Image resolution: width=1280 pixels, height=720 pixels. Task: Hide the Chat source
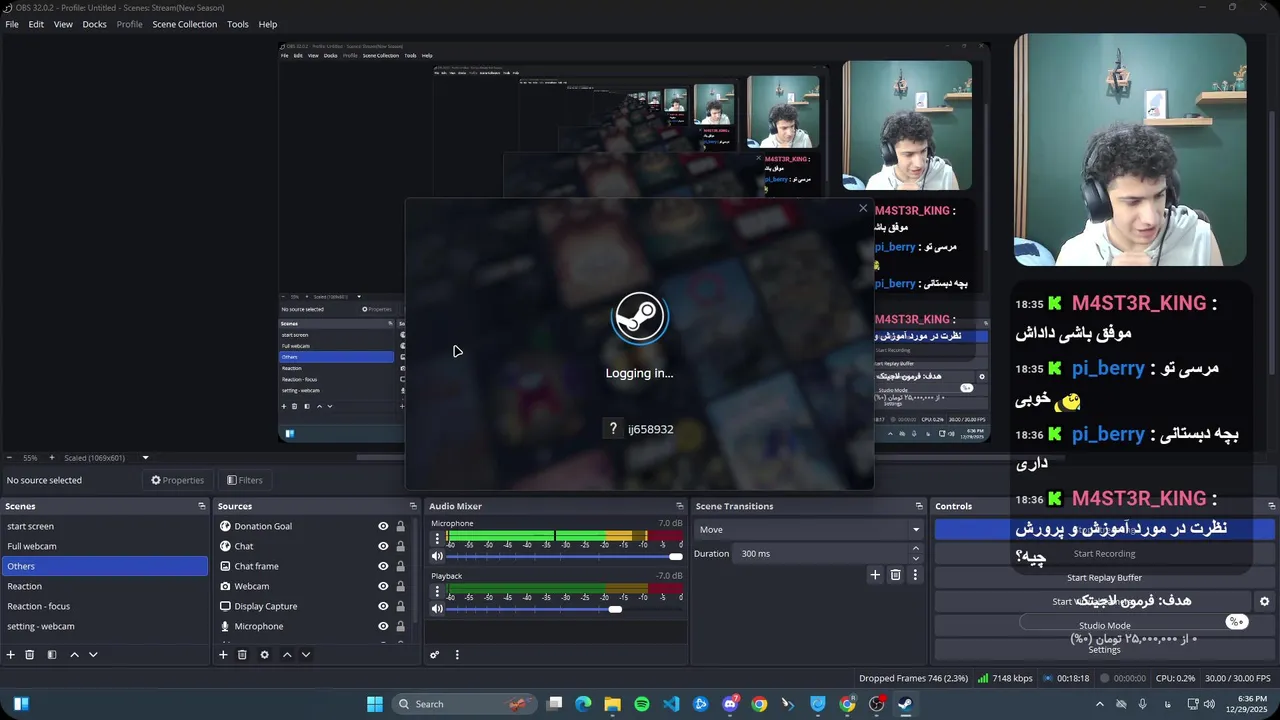pos(383,546)
